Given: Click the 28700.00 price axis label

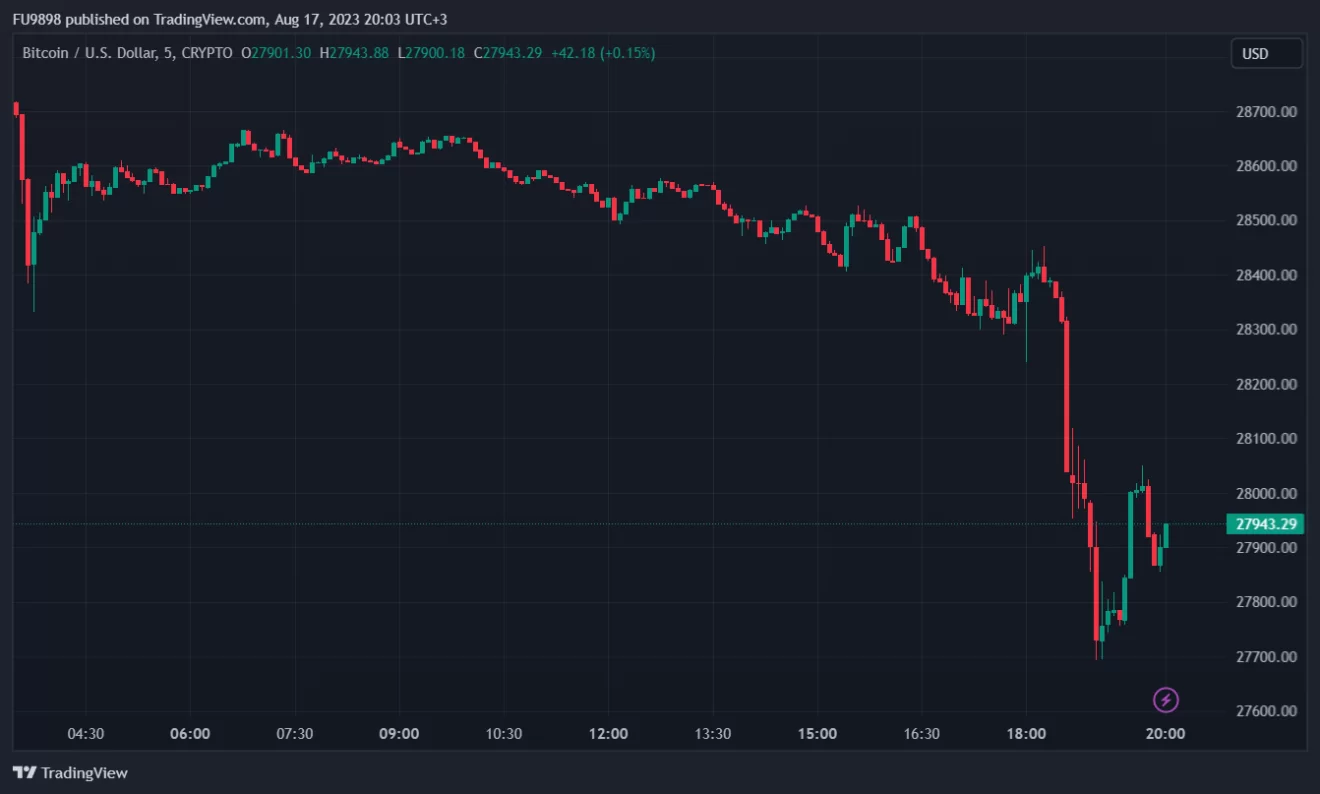Looking at the screenshot, I should [x=1265, y=112].
